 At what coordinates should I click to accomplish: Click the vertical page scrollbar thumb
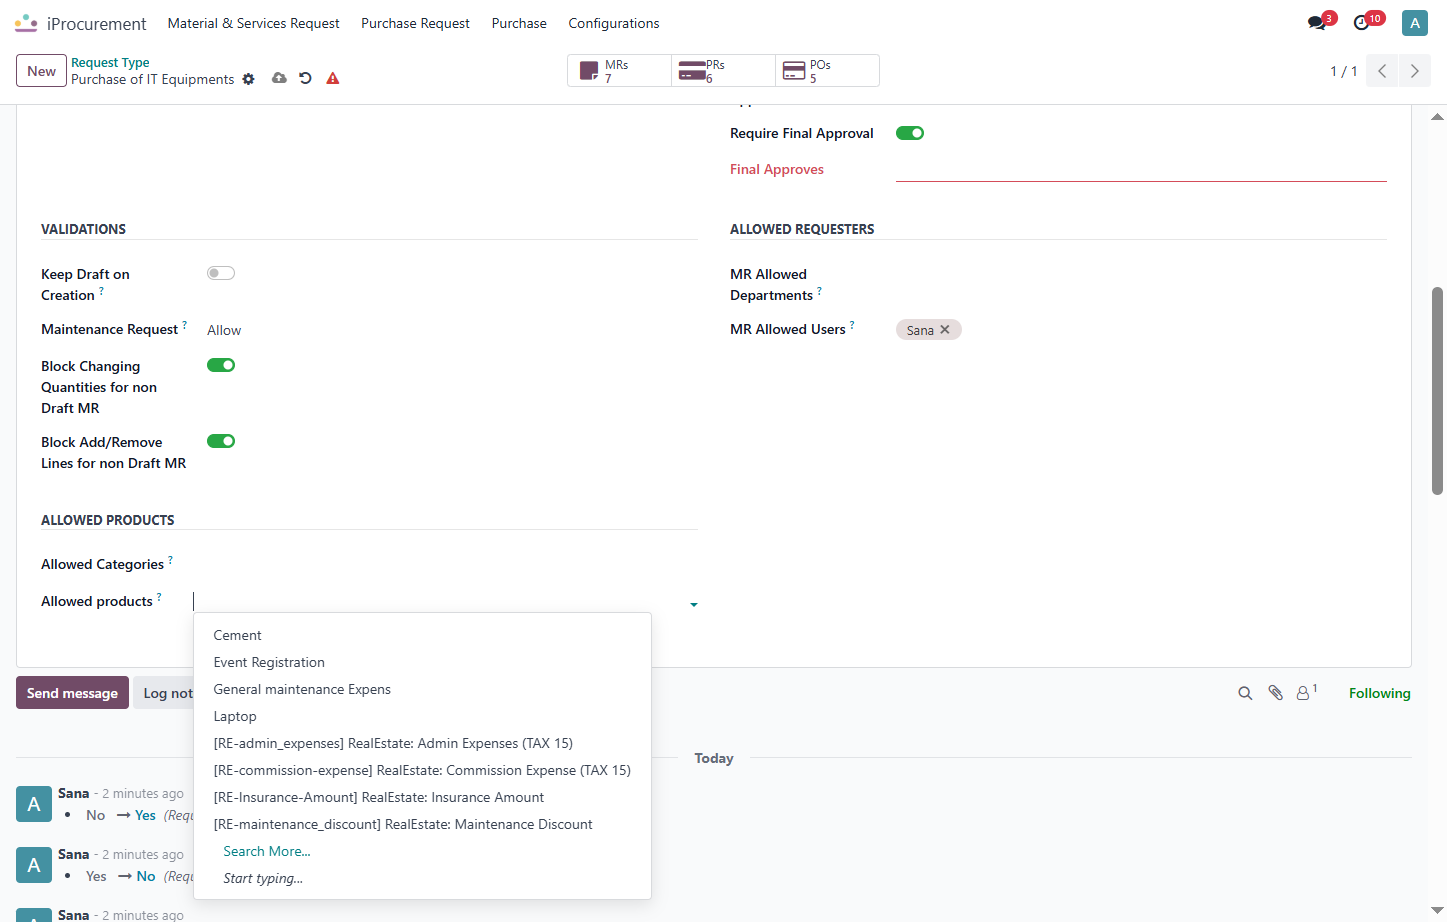[x=1437, y=392]
